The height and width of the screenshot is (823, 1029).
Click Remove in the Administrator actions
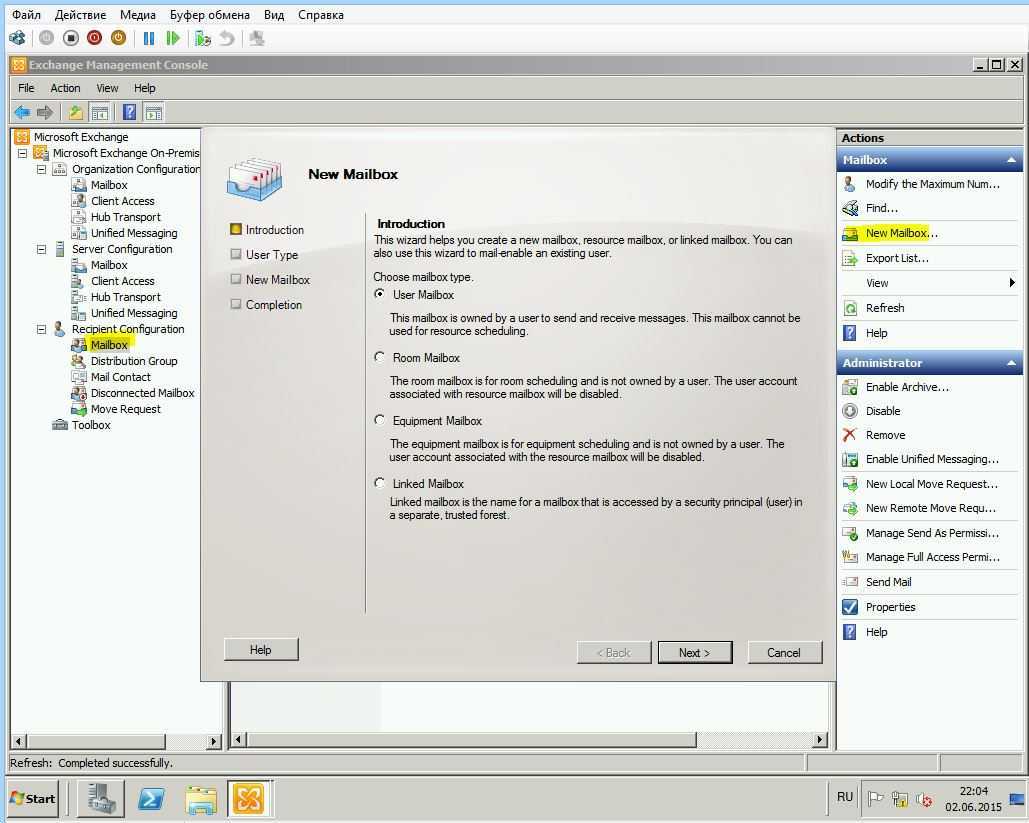click(885, 435)
